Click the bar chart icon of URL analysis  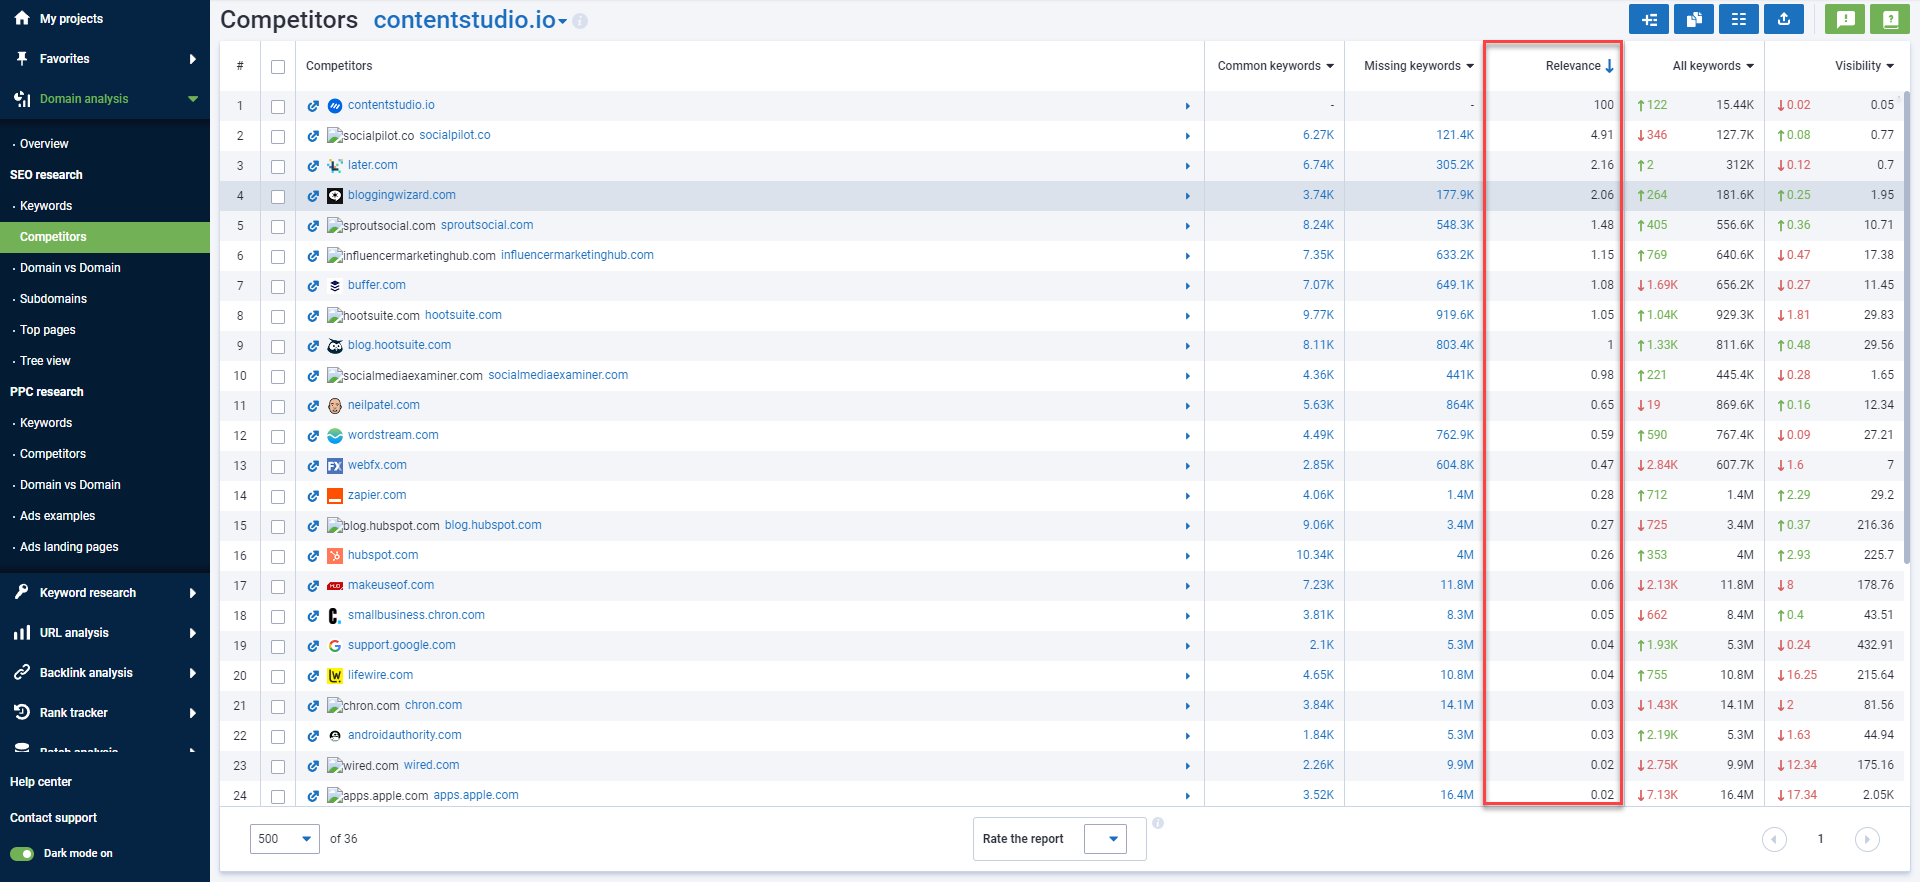(x=22, y=632)
